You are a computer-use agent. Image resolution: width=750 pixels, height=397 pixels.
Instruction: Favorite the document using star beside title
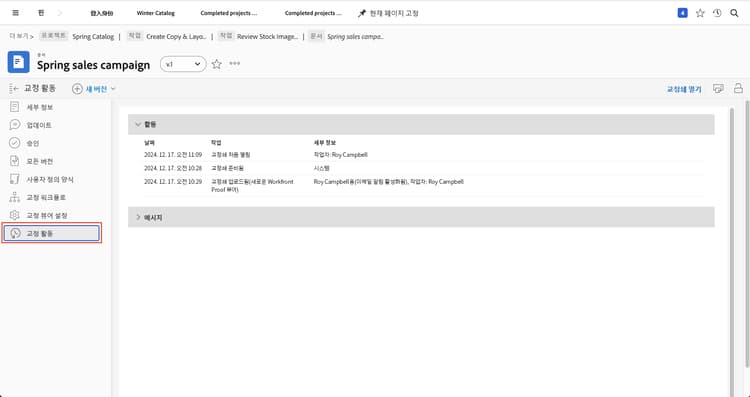[x=217, y=64]
